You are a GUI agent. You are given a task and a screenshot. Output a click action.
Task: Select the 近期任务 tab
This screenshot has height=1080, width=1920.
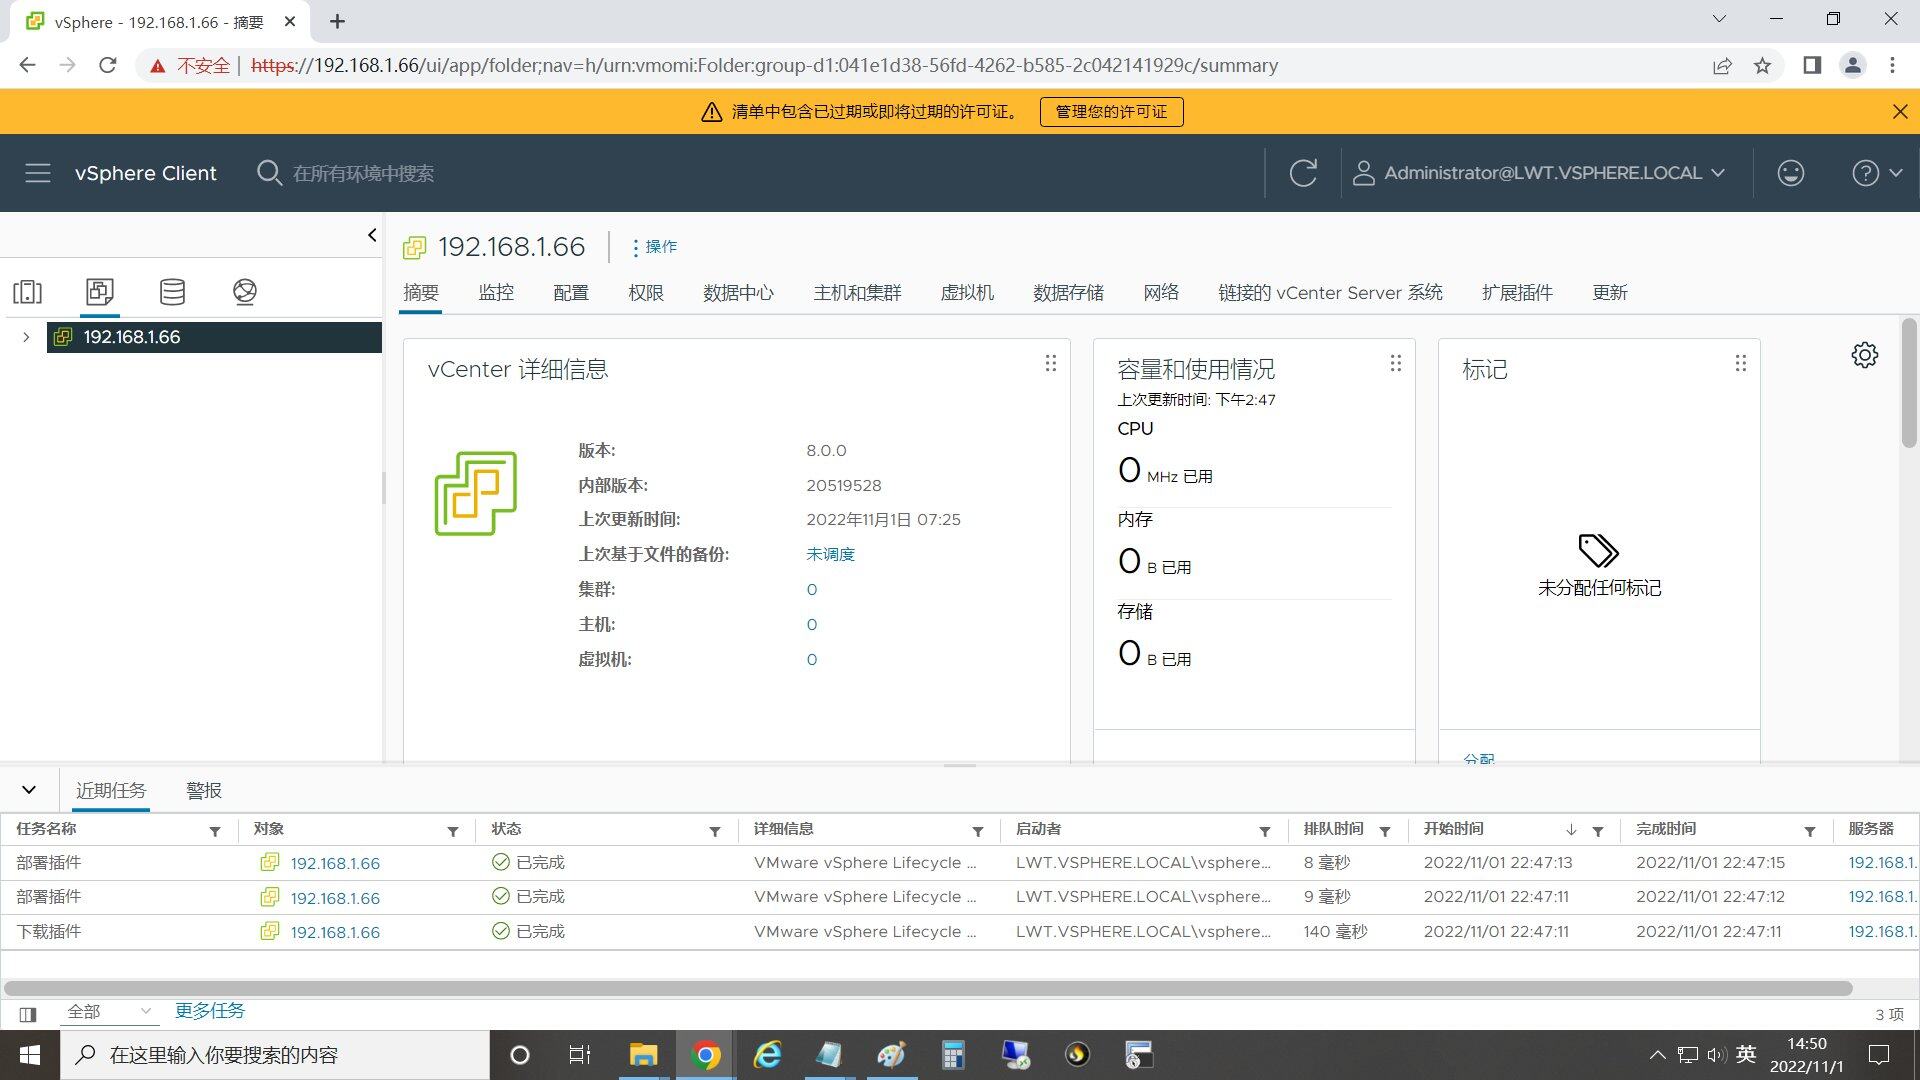coord(111,791)
